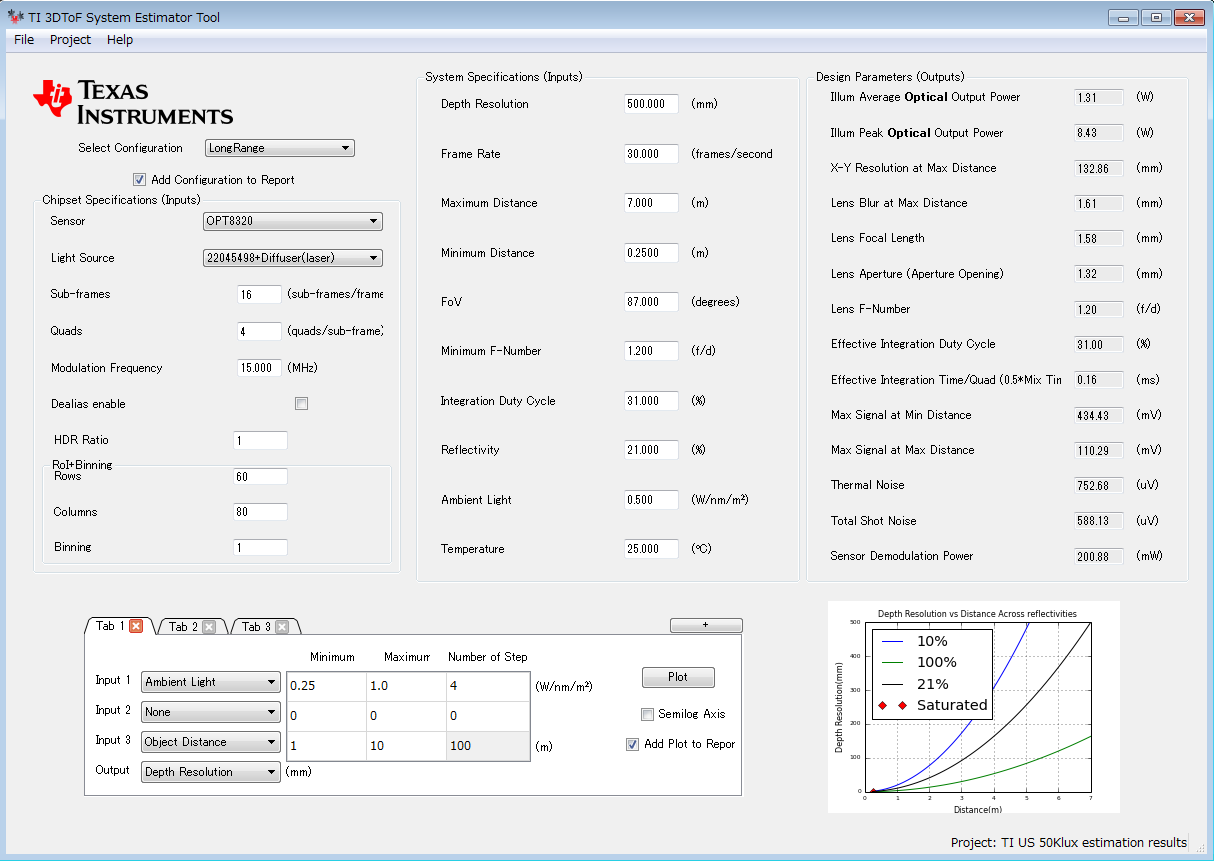Screen dimensions: 1214x861
Task: Edit the Sub-frames input field
Action: pyautogui.click(x=260, y=294)
